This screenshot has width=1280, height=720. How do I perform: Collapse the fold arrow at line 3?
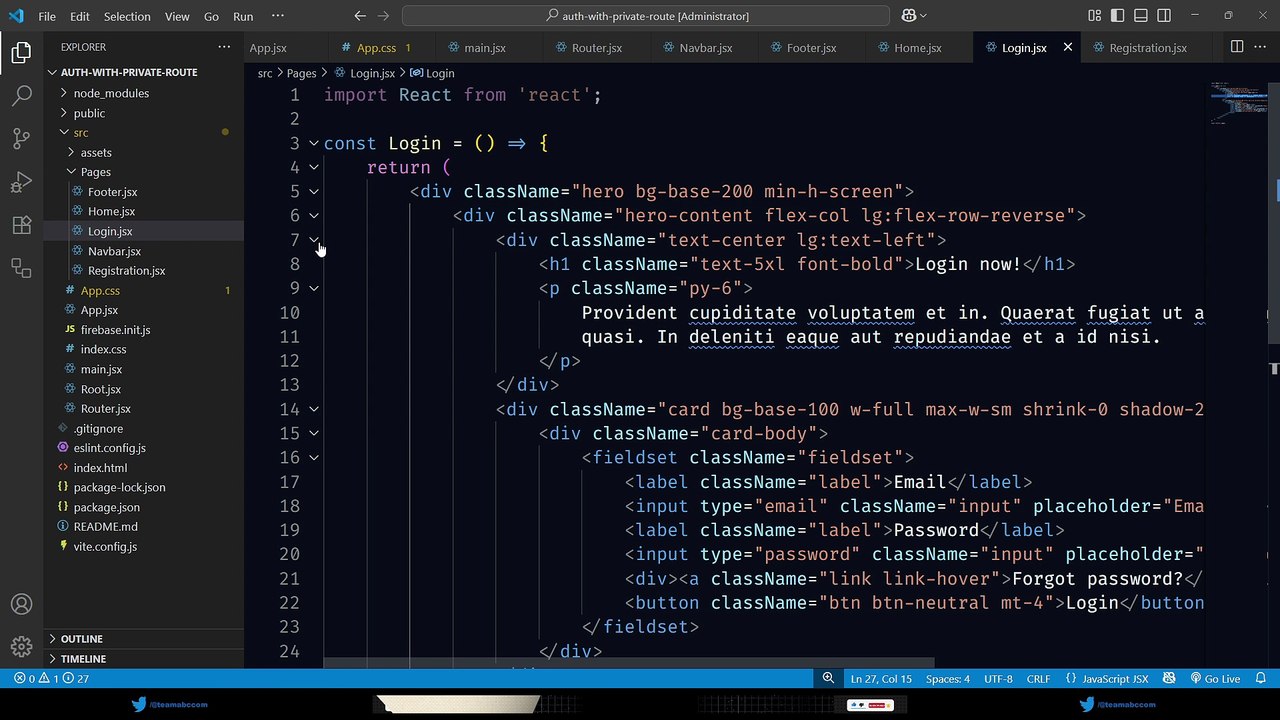tap(314, 143)
